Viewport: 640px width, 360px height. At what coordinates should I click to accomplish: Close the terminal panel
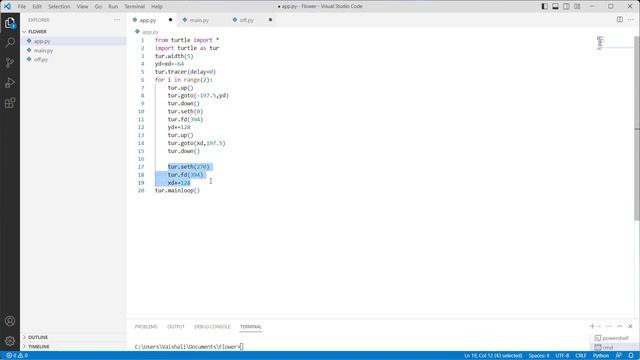click(630, 327)
